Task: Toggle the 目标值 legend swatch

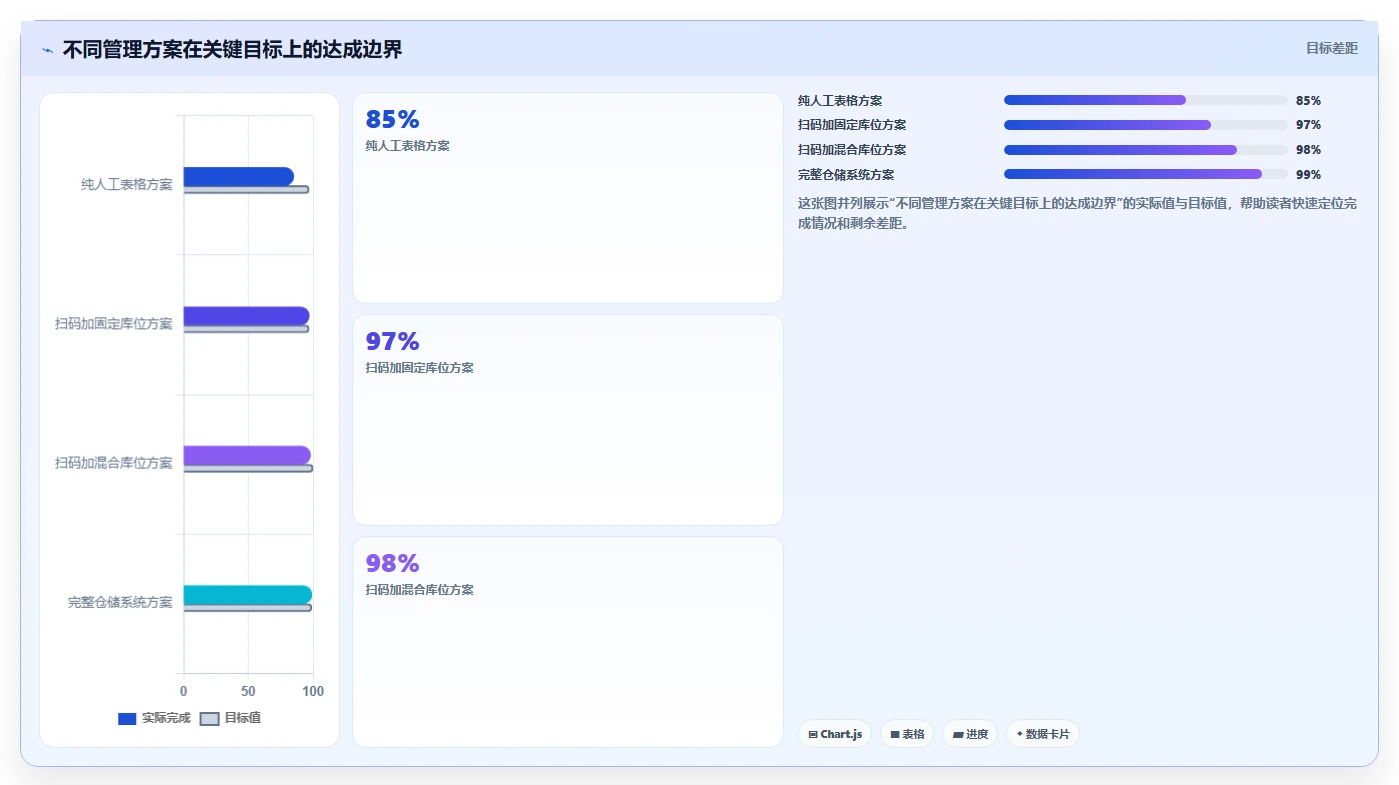Action: click(x=209, y=719)
